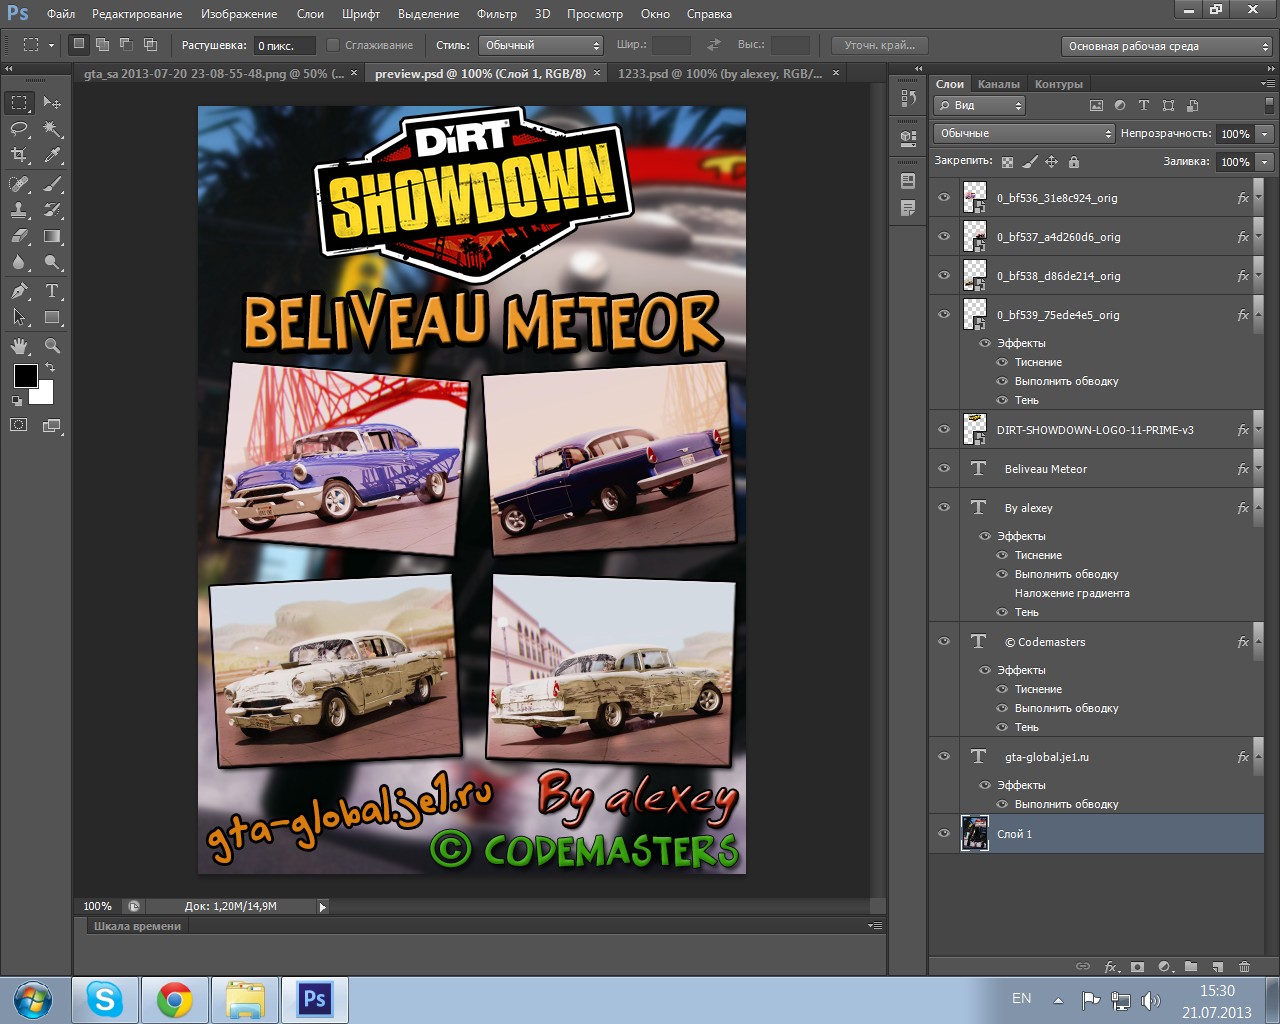This screenshot has height=1024, width=1280.
Task: Hide the © Codemasters text layer
Action: (x=944, y=642)
